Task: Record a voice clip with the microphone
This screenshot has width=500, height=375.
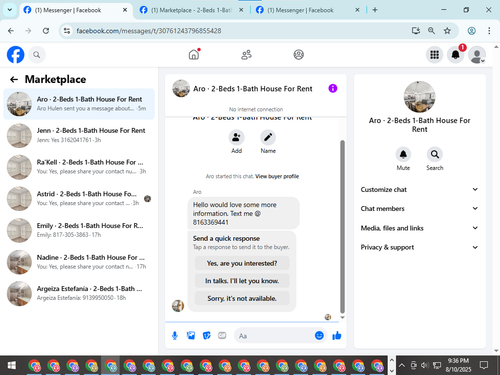Action: (x=175, y=336)
